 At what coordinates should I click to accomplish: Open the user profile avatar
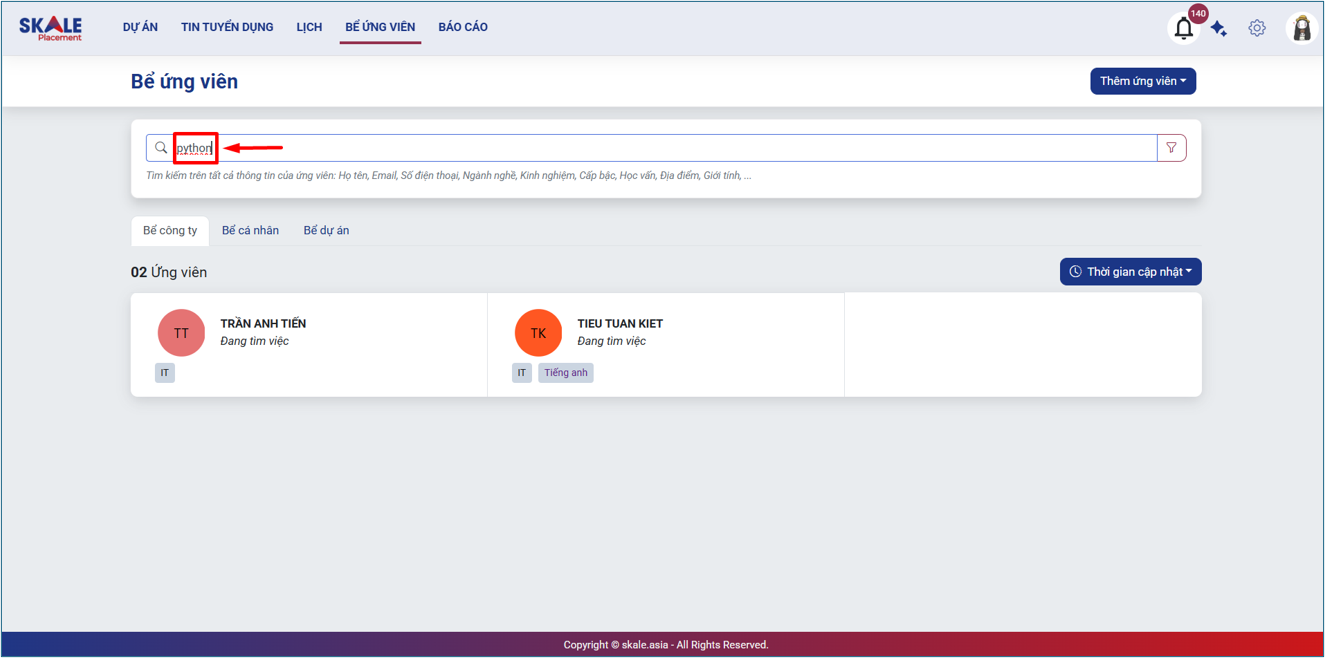pyautogui.click(x=1301, y=28)
